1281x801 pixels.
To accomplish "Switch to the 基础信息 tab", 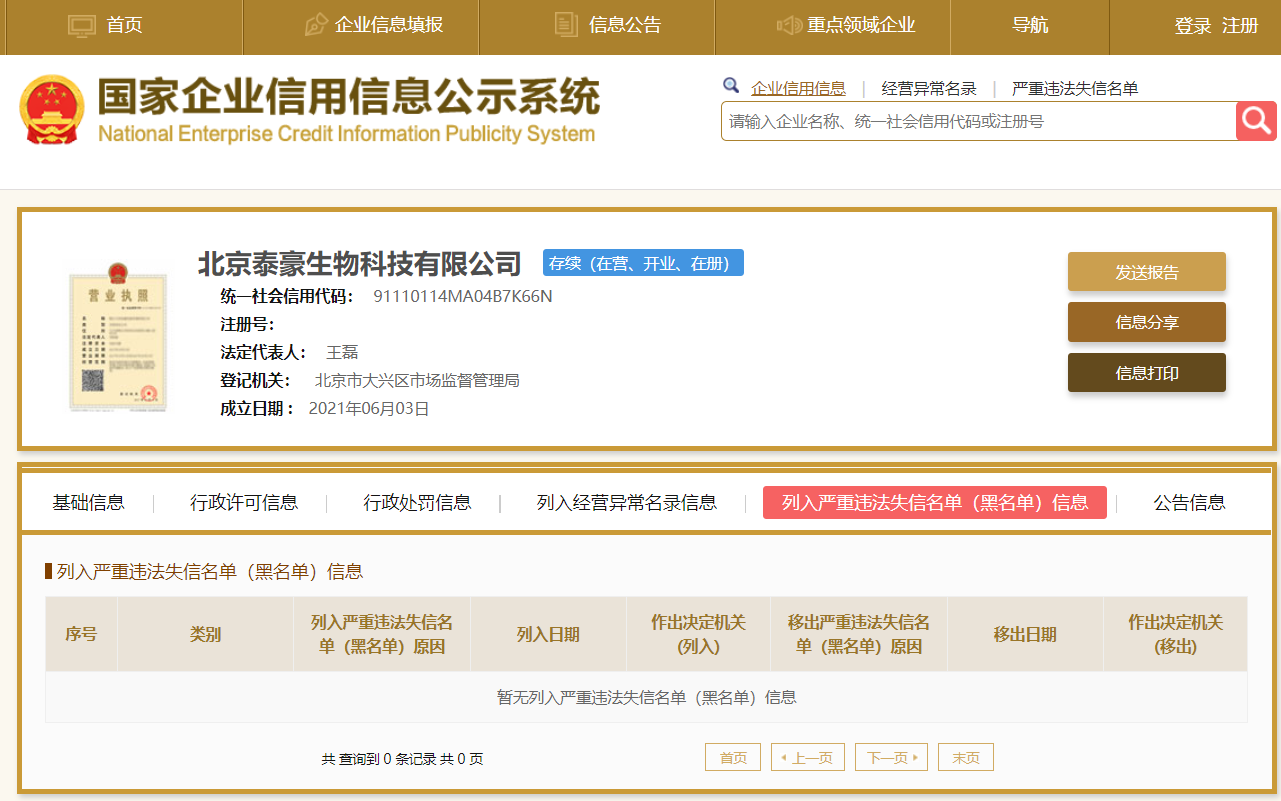I will tap(89, 503).
